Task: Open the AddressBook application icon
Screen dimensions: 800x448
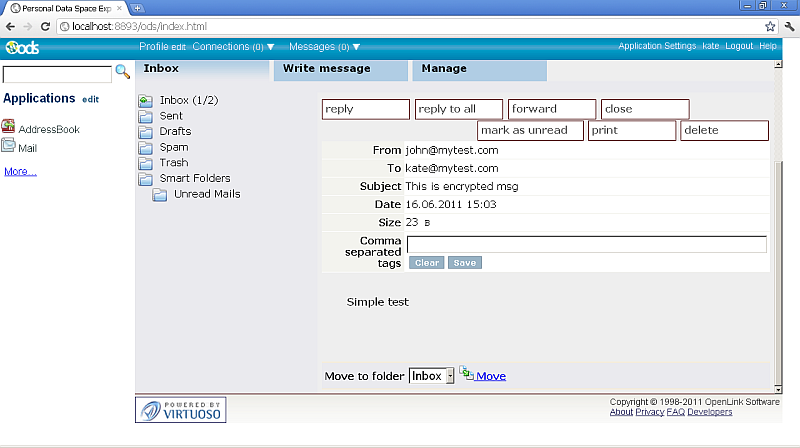Action: pyautogui.click(x=8, y=127)
